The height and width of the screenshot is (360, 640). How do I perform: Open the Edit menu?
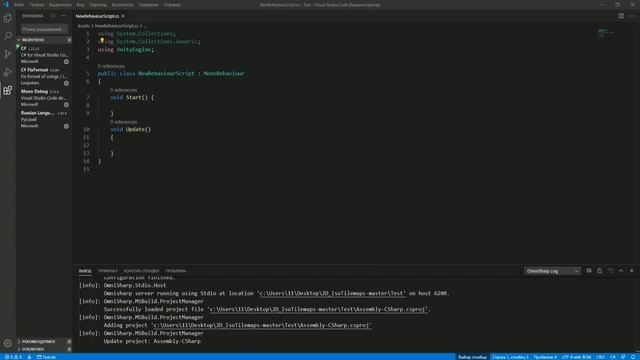[36, 5]
